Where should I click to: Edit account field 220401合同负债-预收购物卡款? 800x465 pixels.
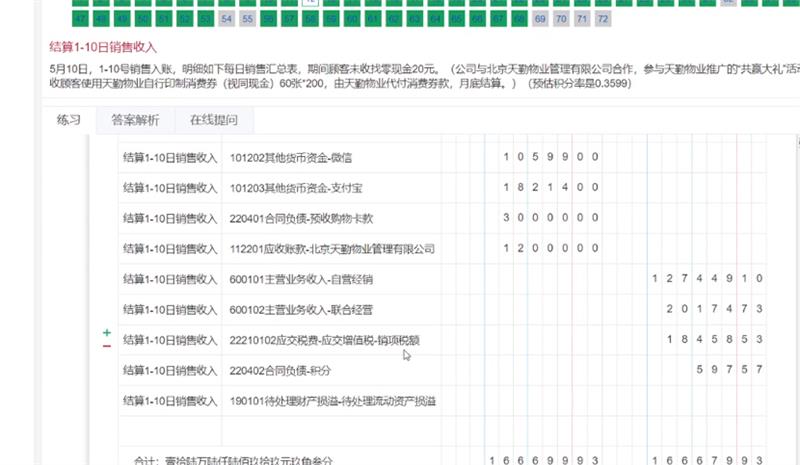point(301,218)
